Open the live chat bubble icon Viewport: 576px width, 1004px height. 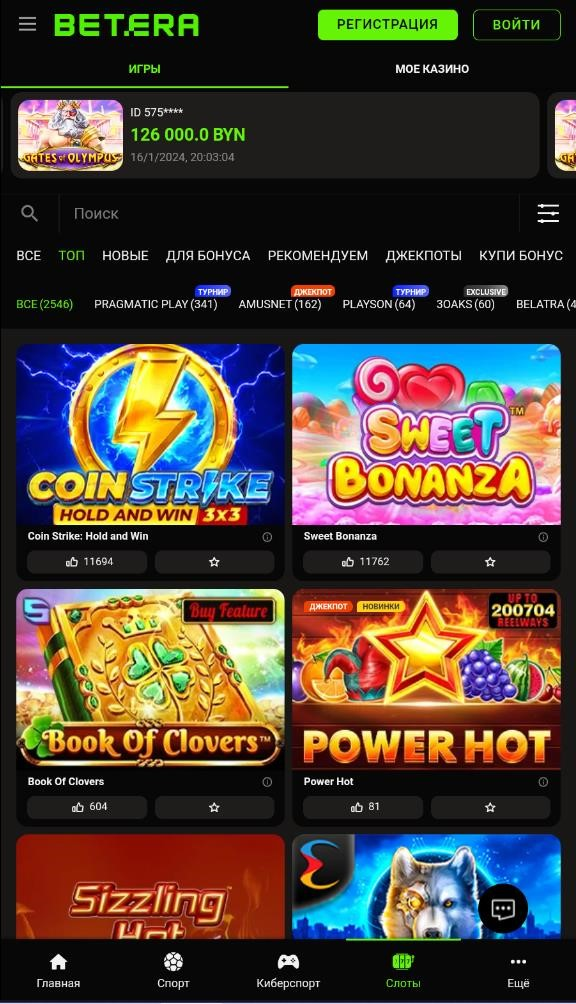tap(502, 909)
